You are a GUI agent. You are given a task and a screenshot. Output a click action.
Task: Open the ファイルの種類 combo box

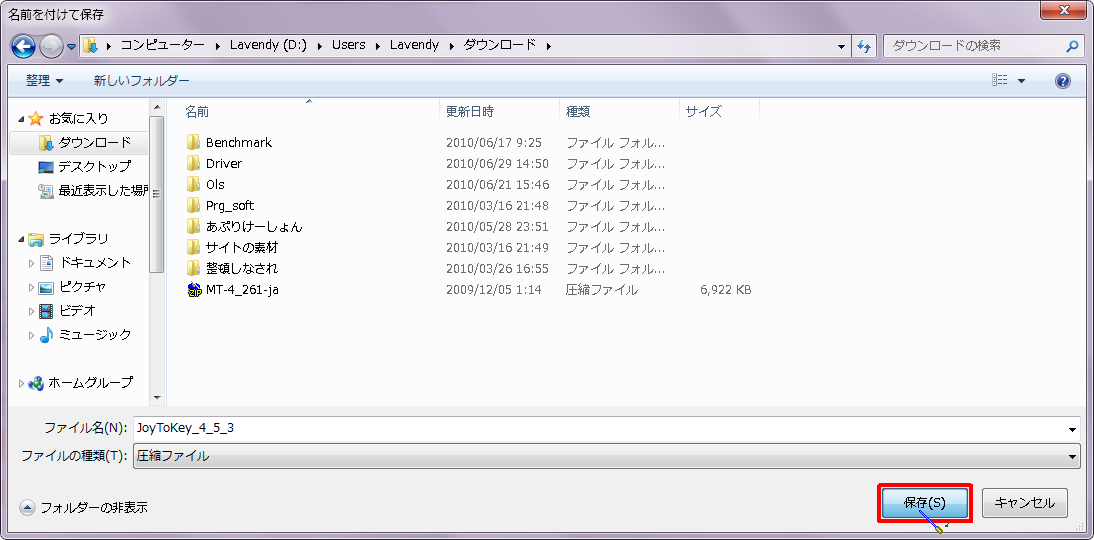point(606,456)
